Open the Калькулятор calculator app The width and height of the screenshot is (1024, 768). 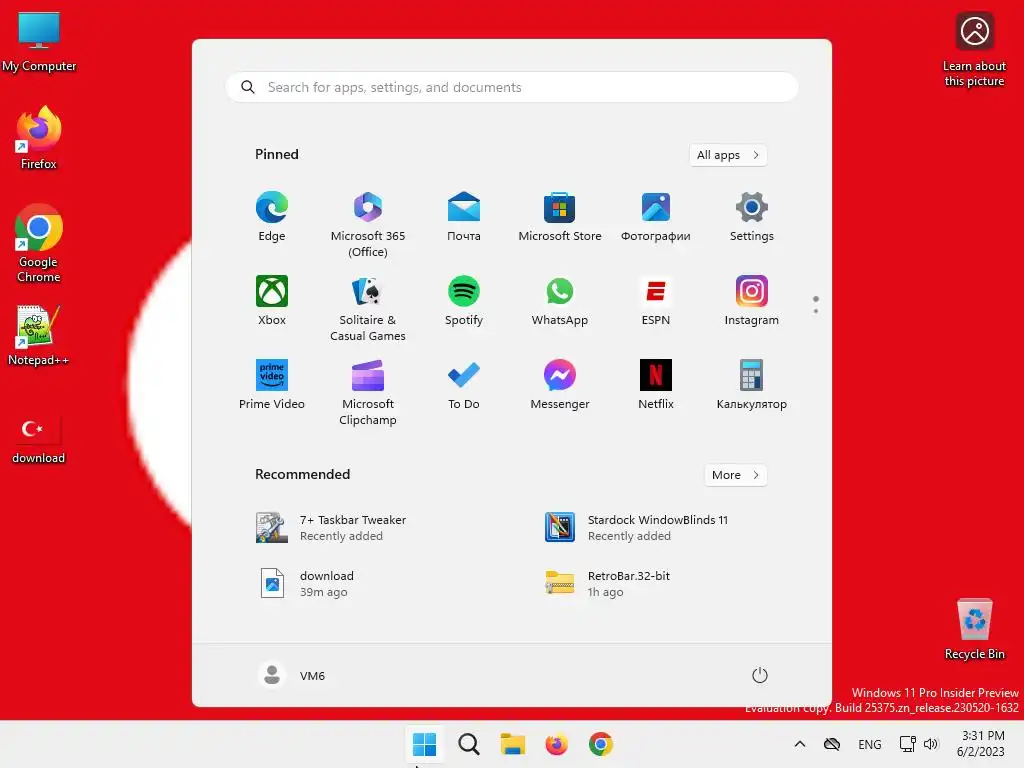coord(752,384)
